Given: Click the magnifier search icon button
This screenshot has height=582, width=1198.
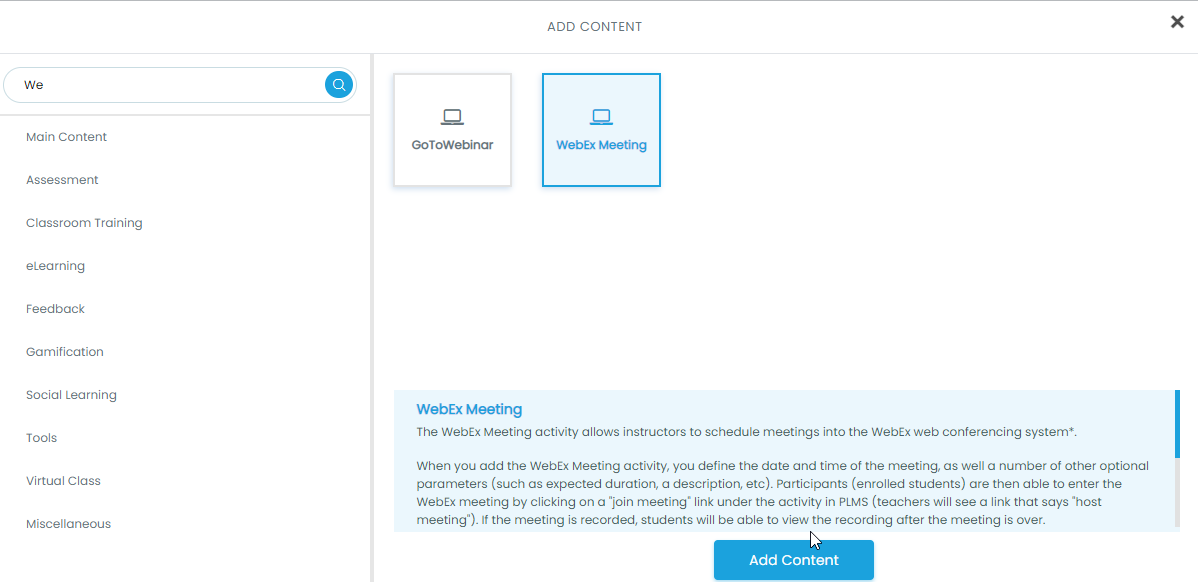Looking at the screenshot, I should pyautogui.click(x=339, y=85).
